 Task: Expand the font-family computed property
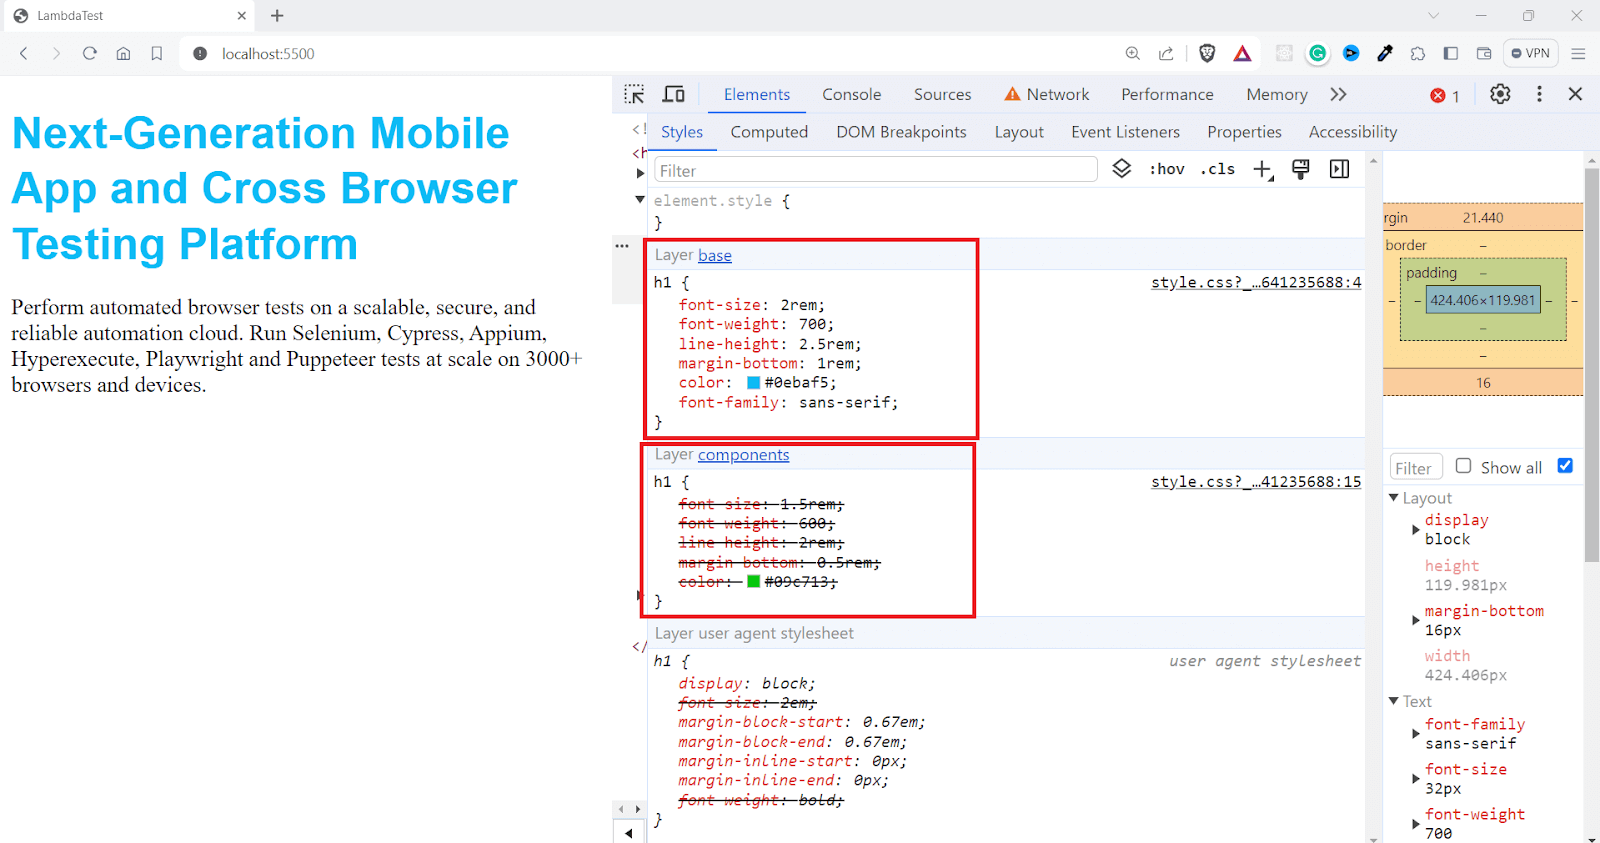[1415, 734]
